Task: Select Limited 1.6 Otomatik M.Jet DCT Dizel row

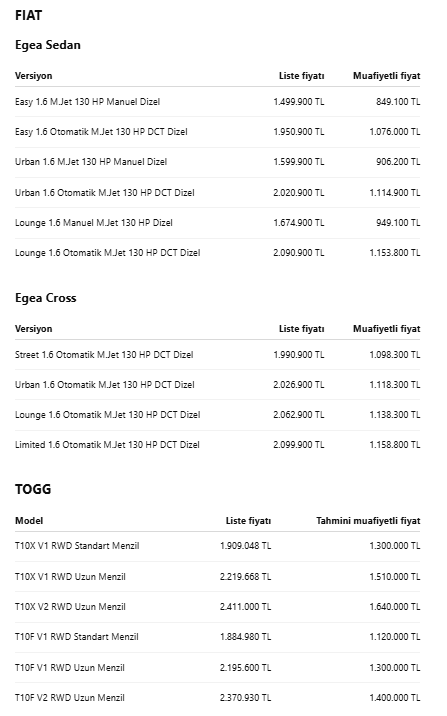Action: 217,445
